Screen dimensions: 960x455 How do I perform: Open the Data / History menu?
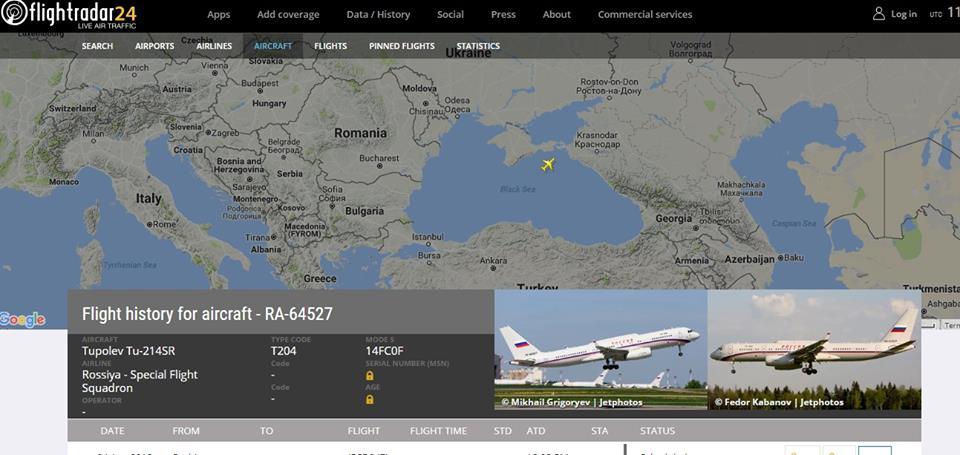coord(378,15)
